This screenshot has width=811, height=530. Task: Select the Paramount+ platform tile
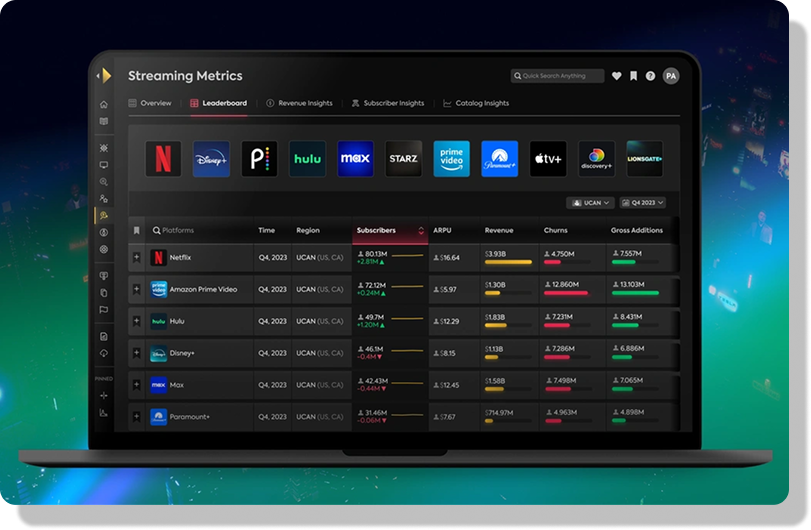coord(500,159)
